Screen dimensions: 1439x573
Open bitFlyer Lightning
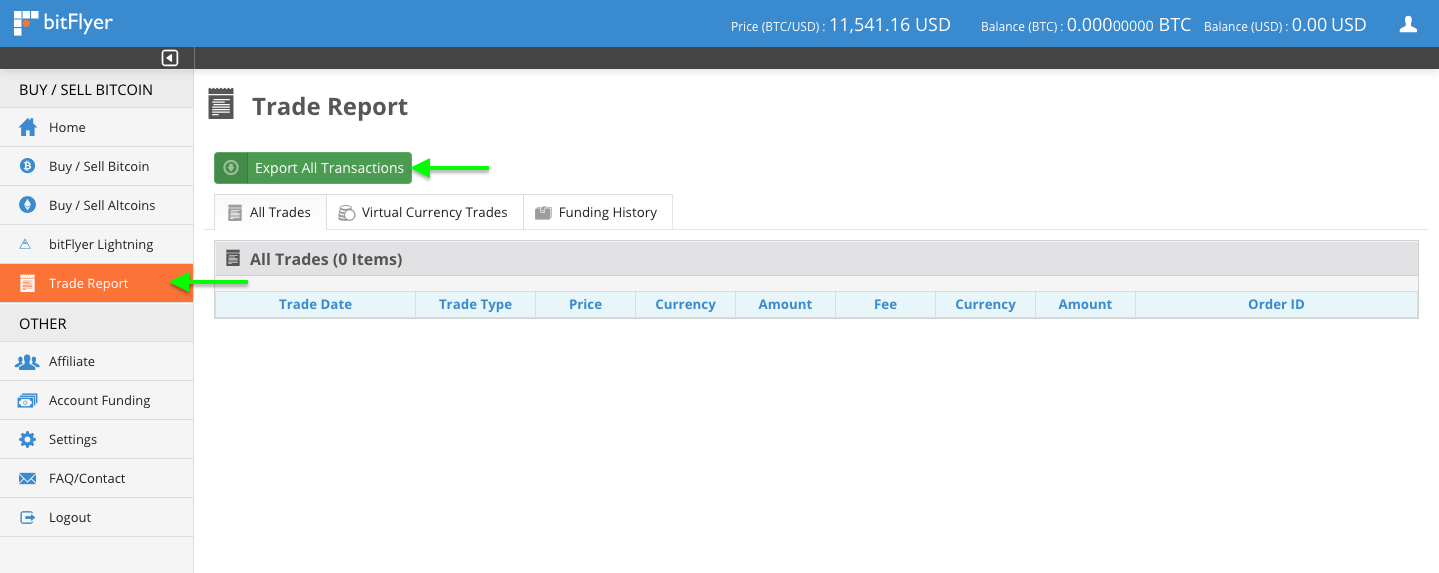[96, 244]
